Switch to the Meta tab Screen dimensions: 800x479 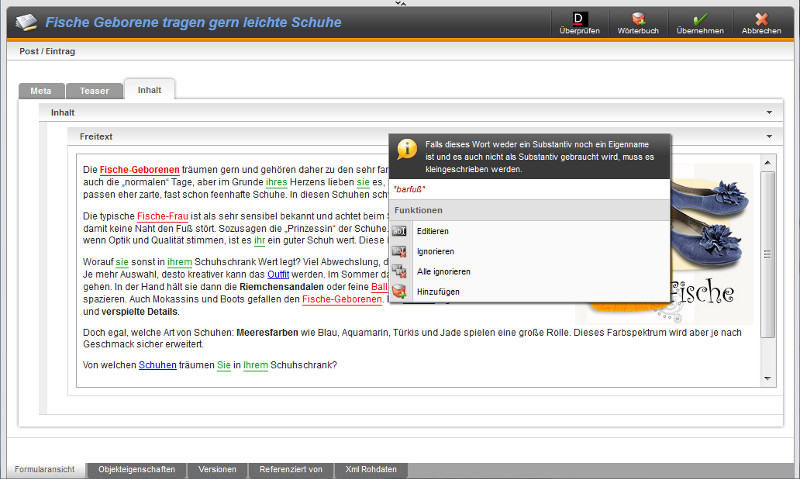[x=41, y=90]
